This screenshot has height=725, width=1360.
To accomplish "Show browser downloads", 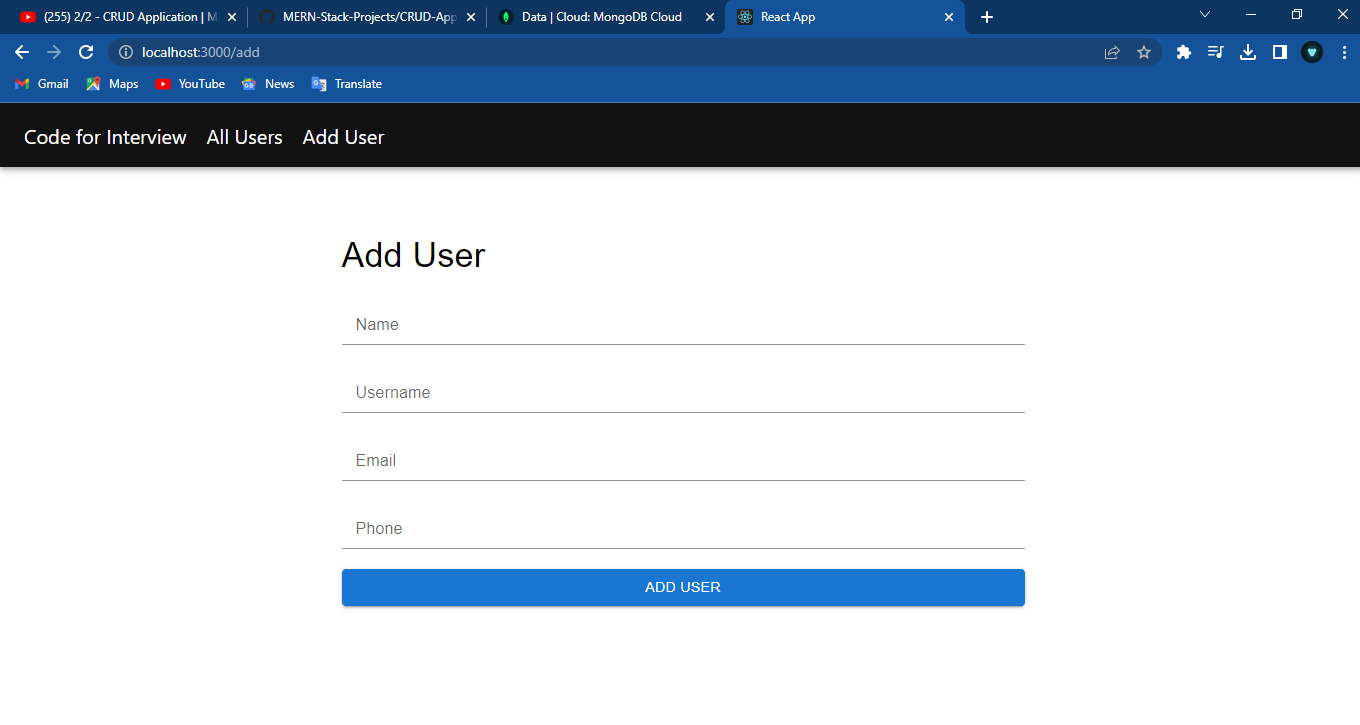I will tap(1248, 52).
